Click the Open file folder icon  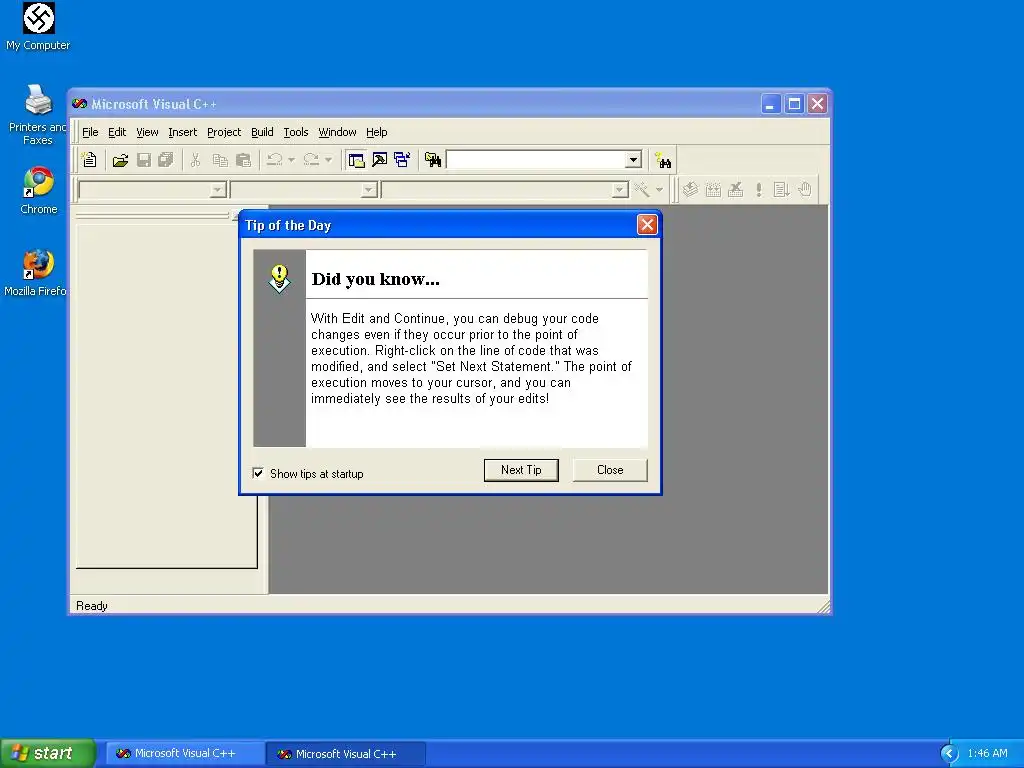[x=120, y=160]
